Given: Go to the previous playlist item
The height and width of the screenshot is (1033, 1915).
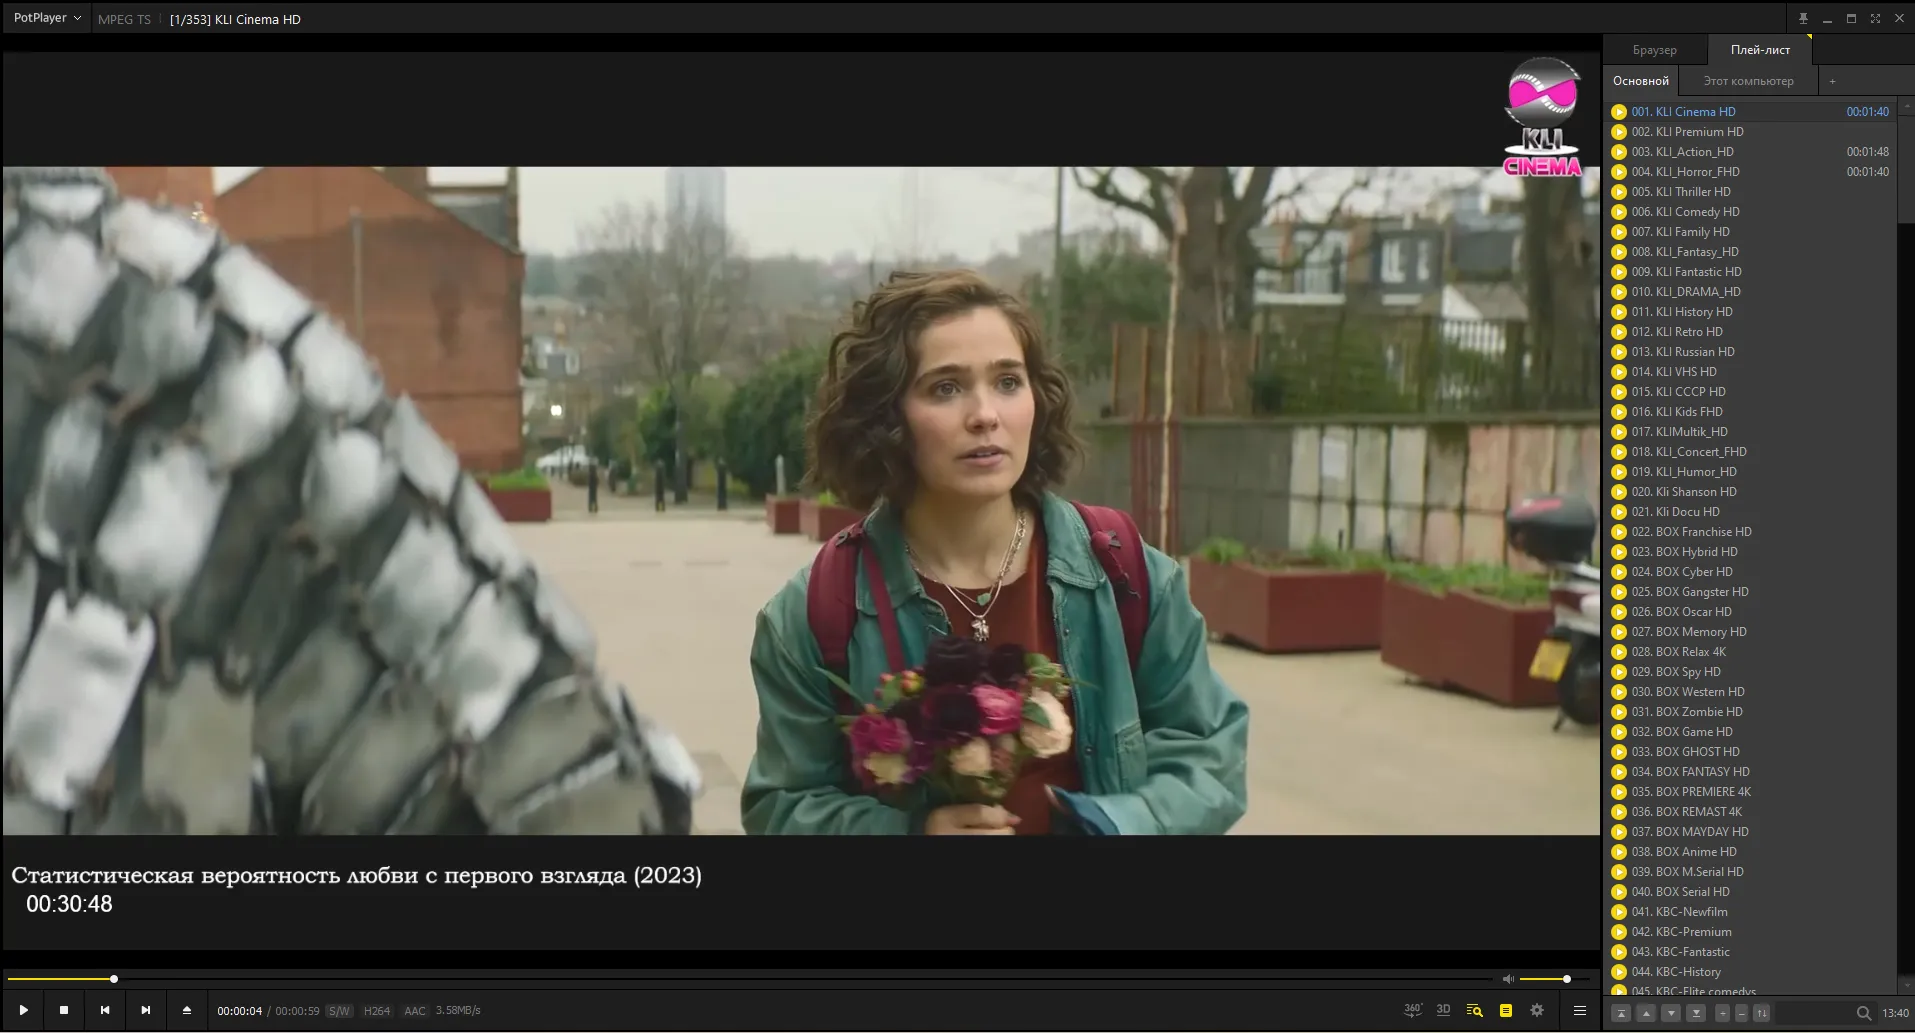Looking at the screenshot, I should click(x=105, y=1010).
